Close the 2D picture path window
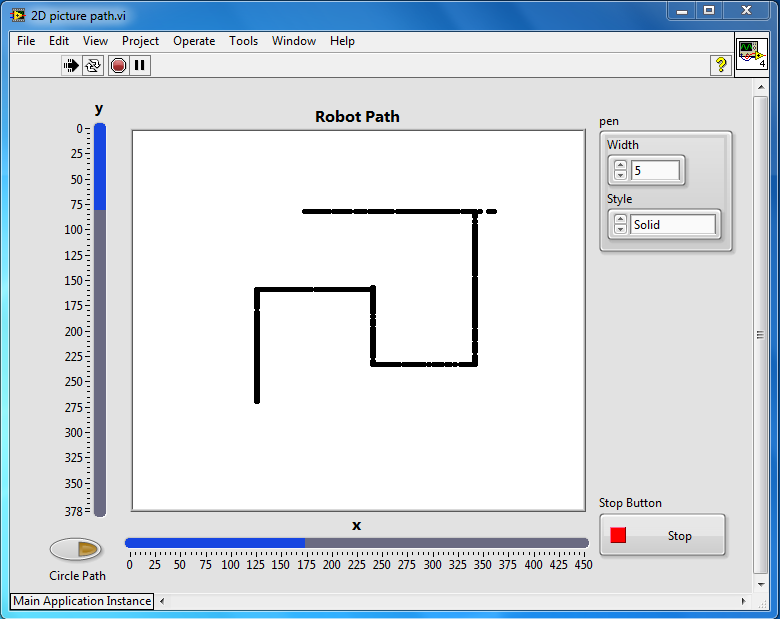This screenshot has height=619, width=780. [746, 11]
